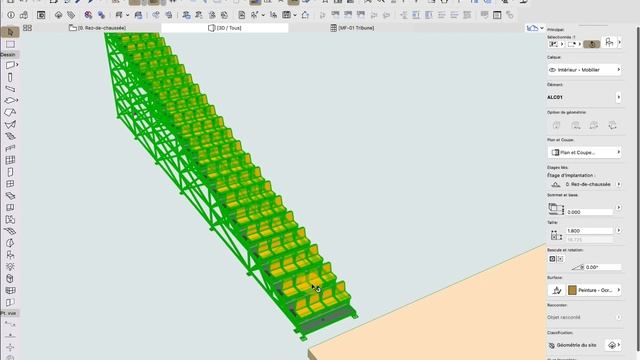This screenshot has width=640, height=360.
Task: Click the tag toolbar icon
Action: [71, 15]
